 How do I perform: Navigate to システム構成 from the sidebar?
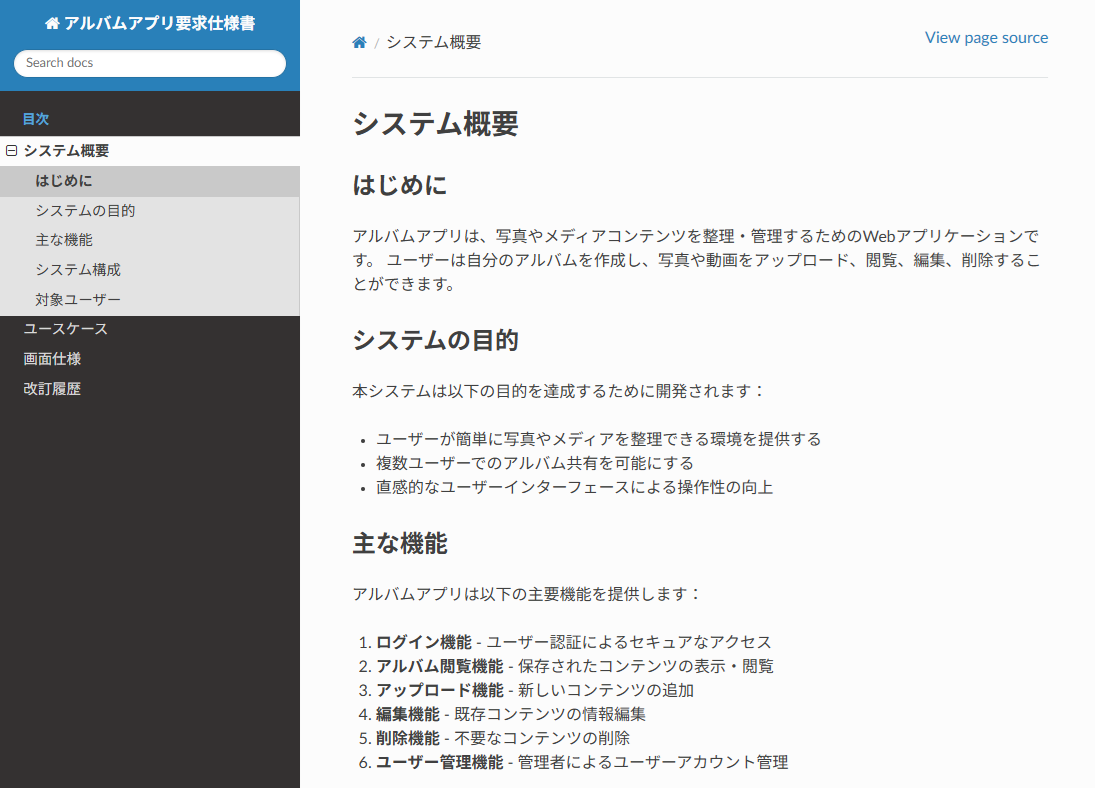point(78,270)
